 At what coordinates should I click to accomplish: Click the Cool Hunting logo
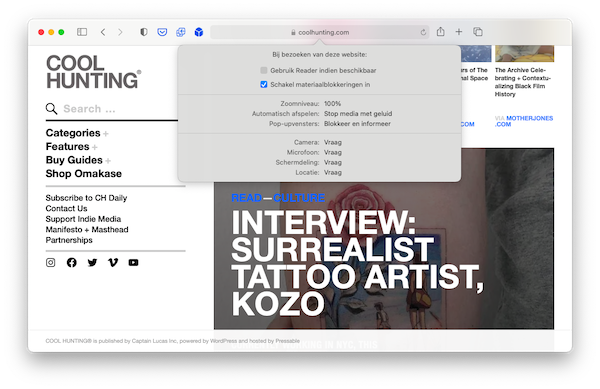93,72
